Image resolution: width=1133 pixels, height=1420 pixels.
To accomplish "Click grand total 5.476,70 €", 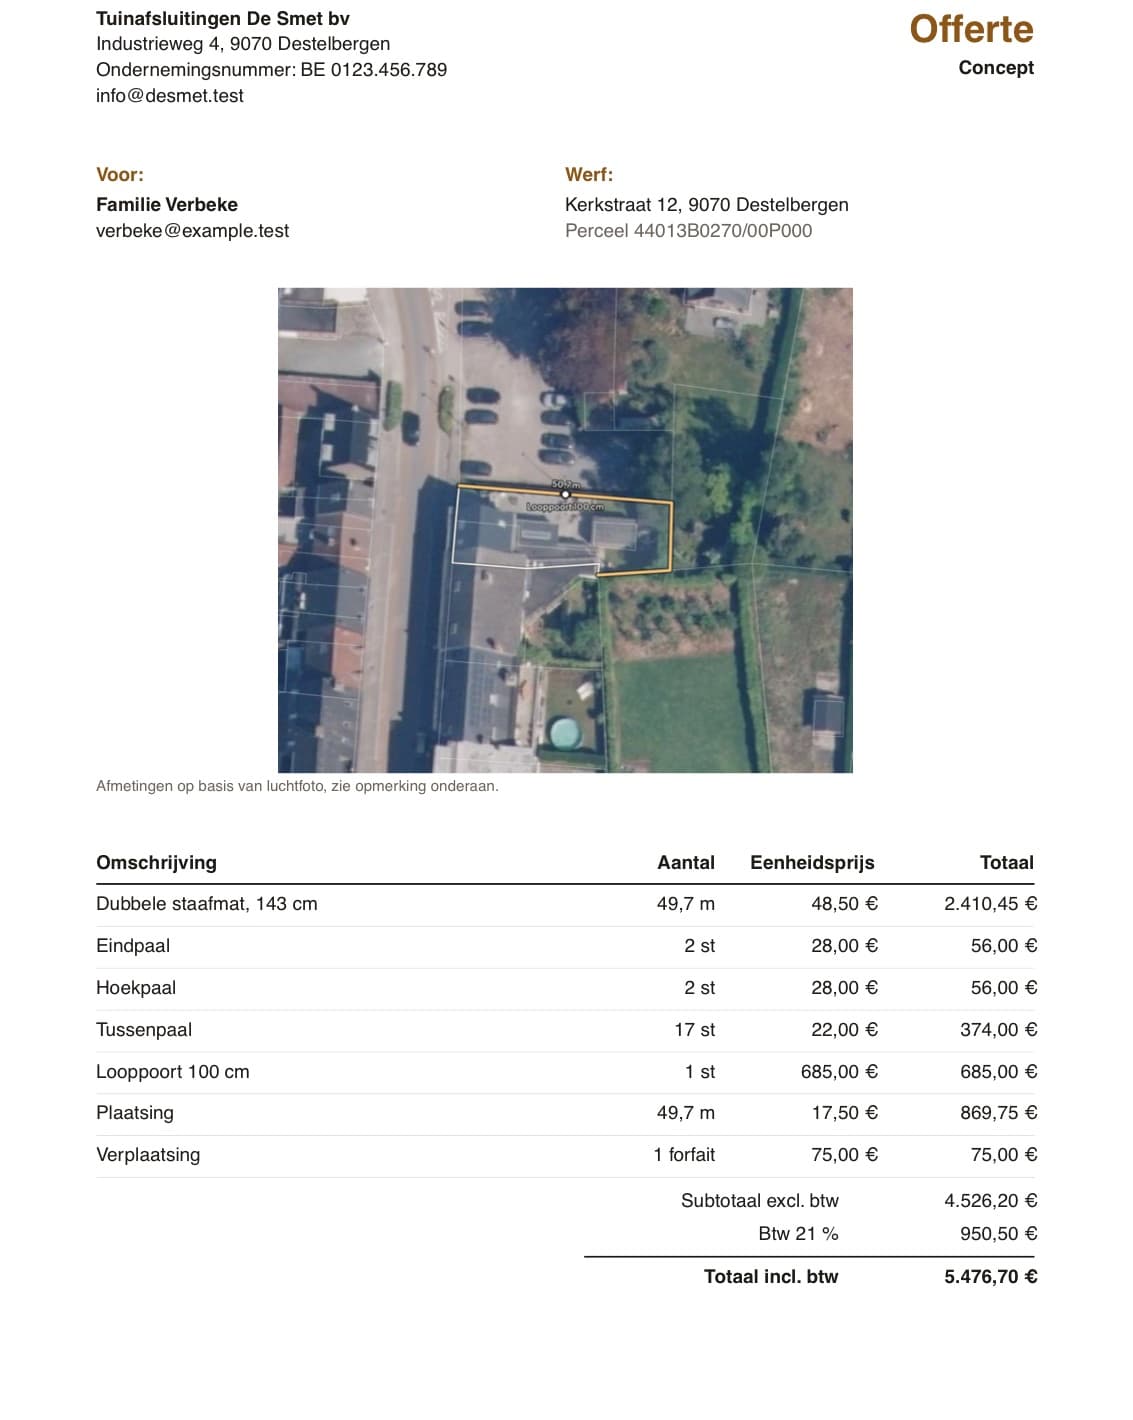I will (x=991, y=1277).
